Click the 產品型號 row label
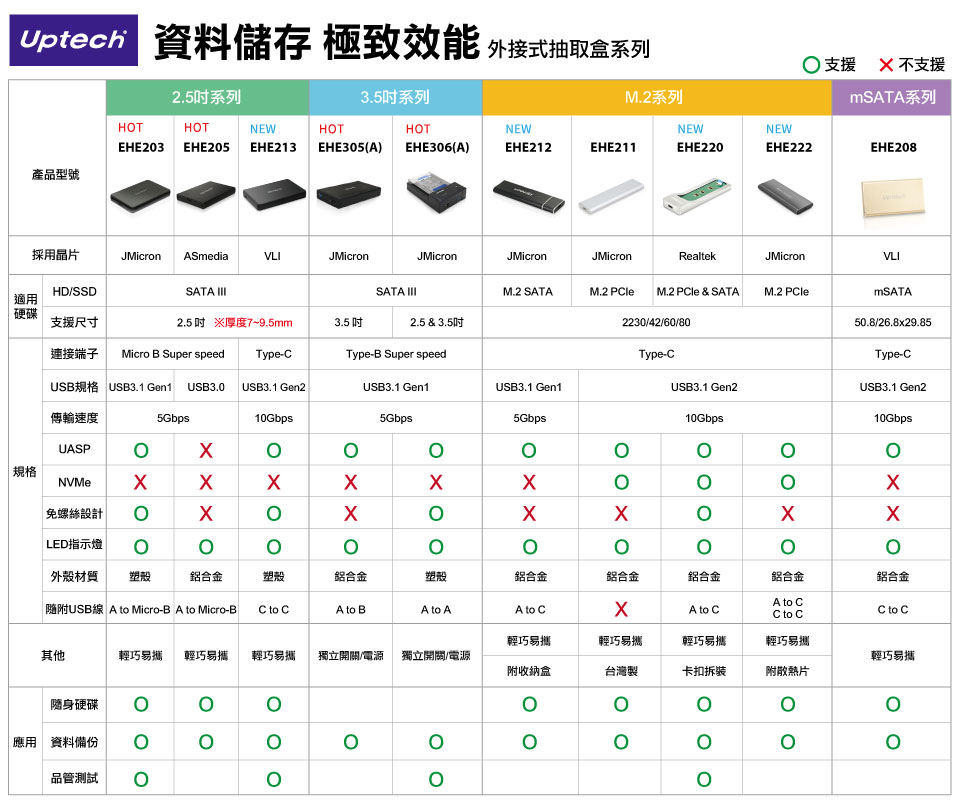960x807 pixels. click(56, 175)
